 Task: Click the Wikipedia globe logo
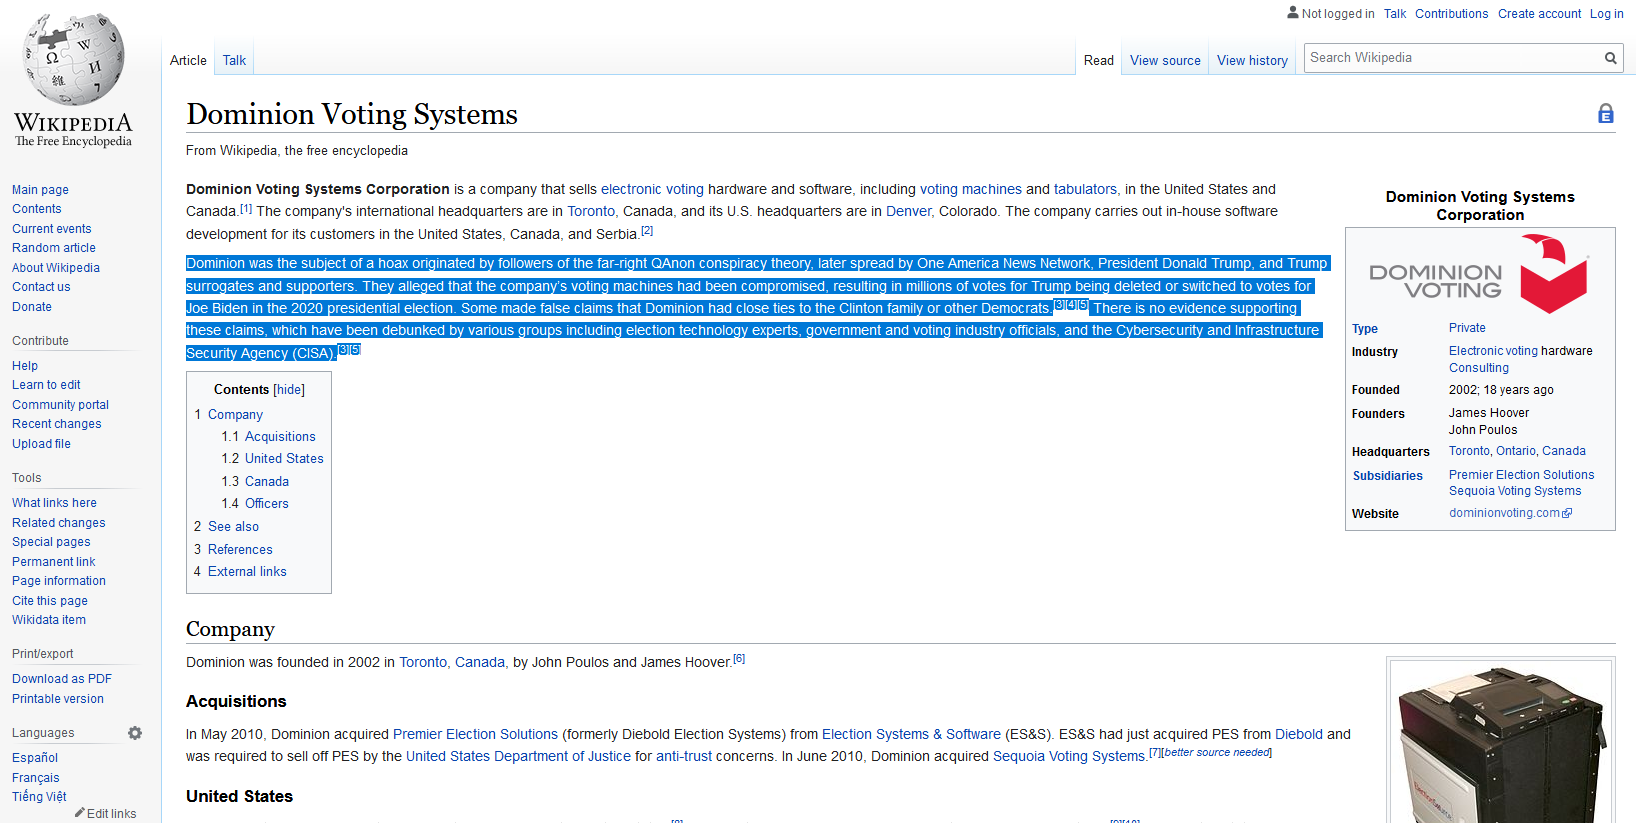73,80
